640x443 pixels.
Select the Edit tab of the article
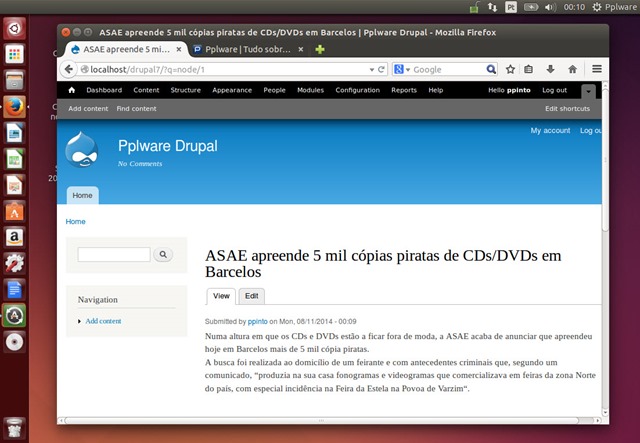(251, 296)
